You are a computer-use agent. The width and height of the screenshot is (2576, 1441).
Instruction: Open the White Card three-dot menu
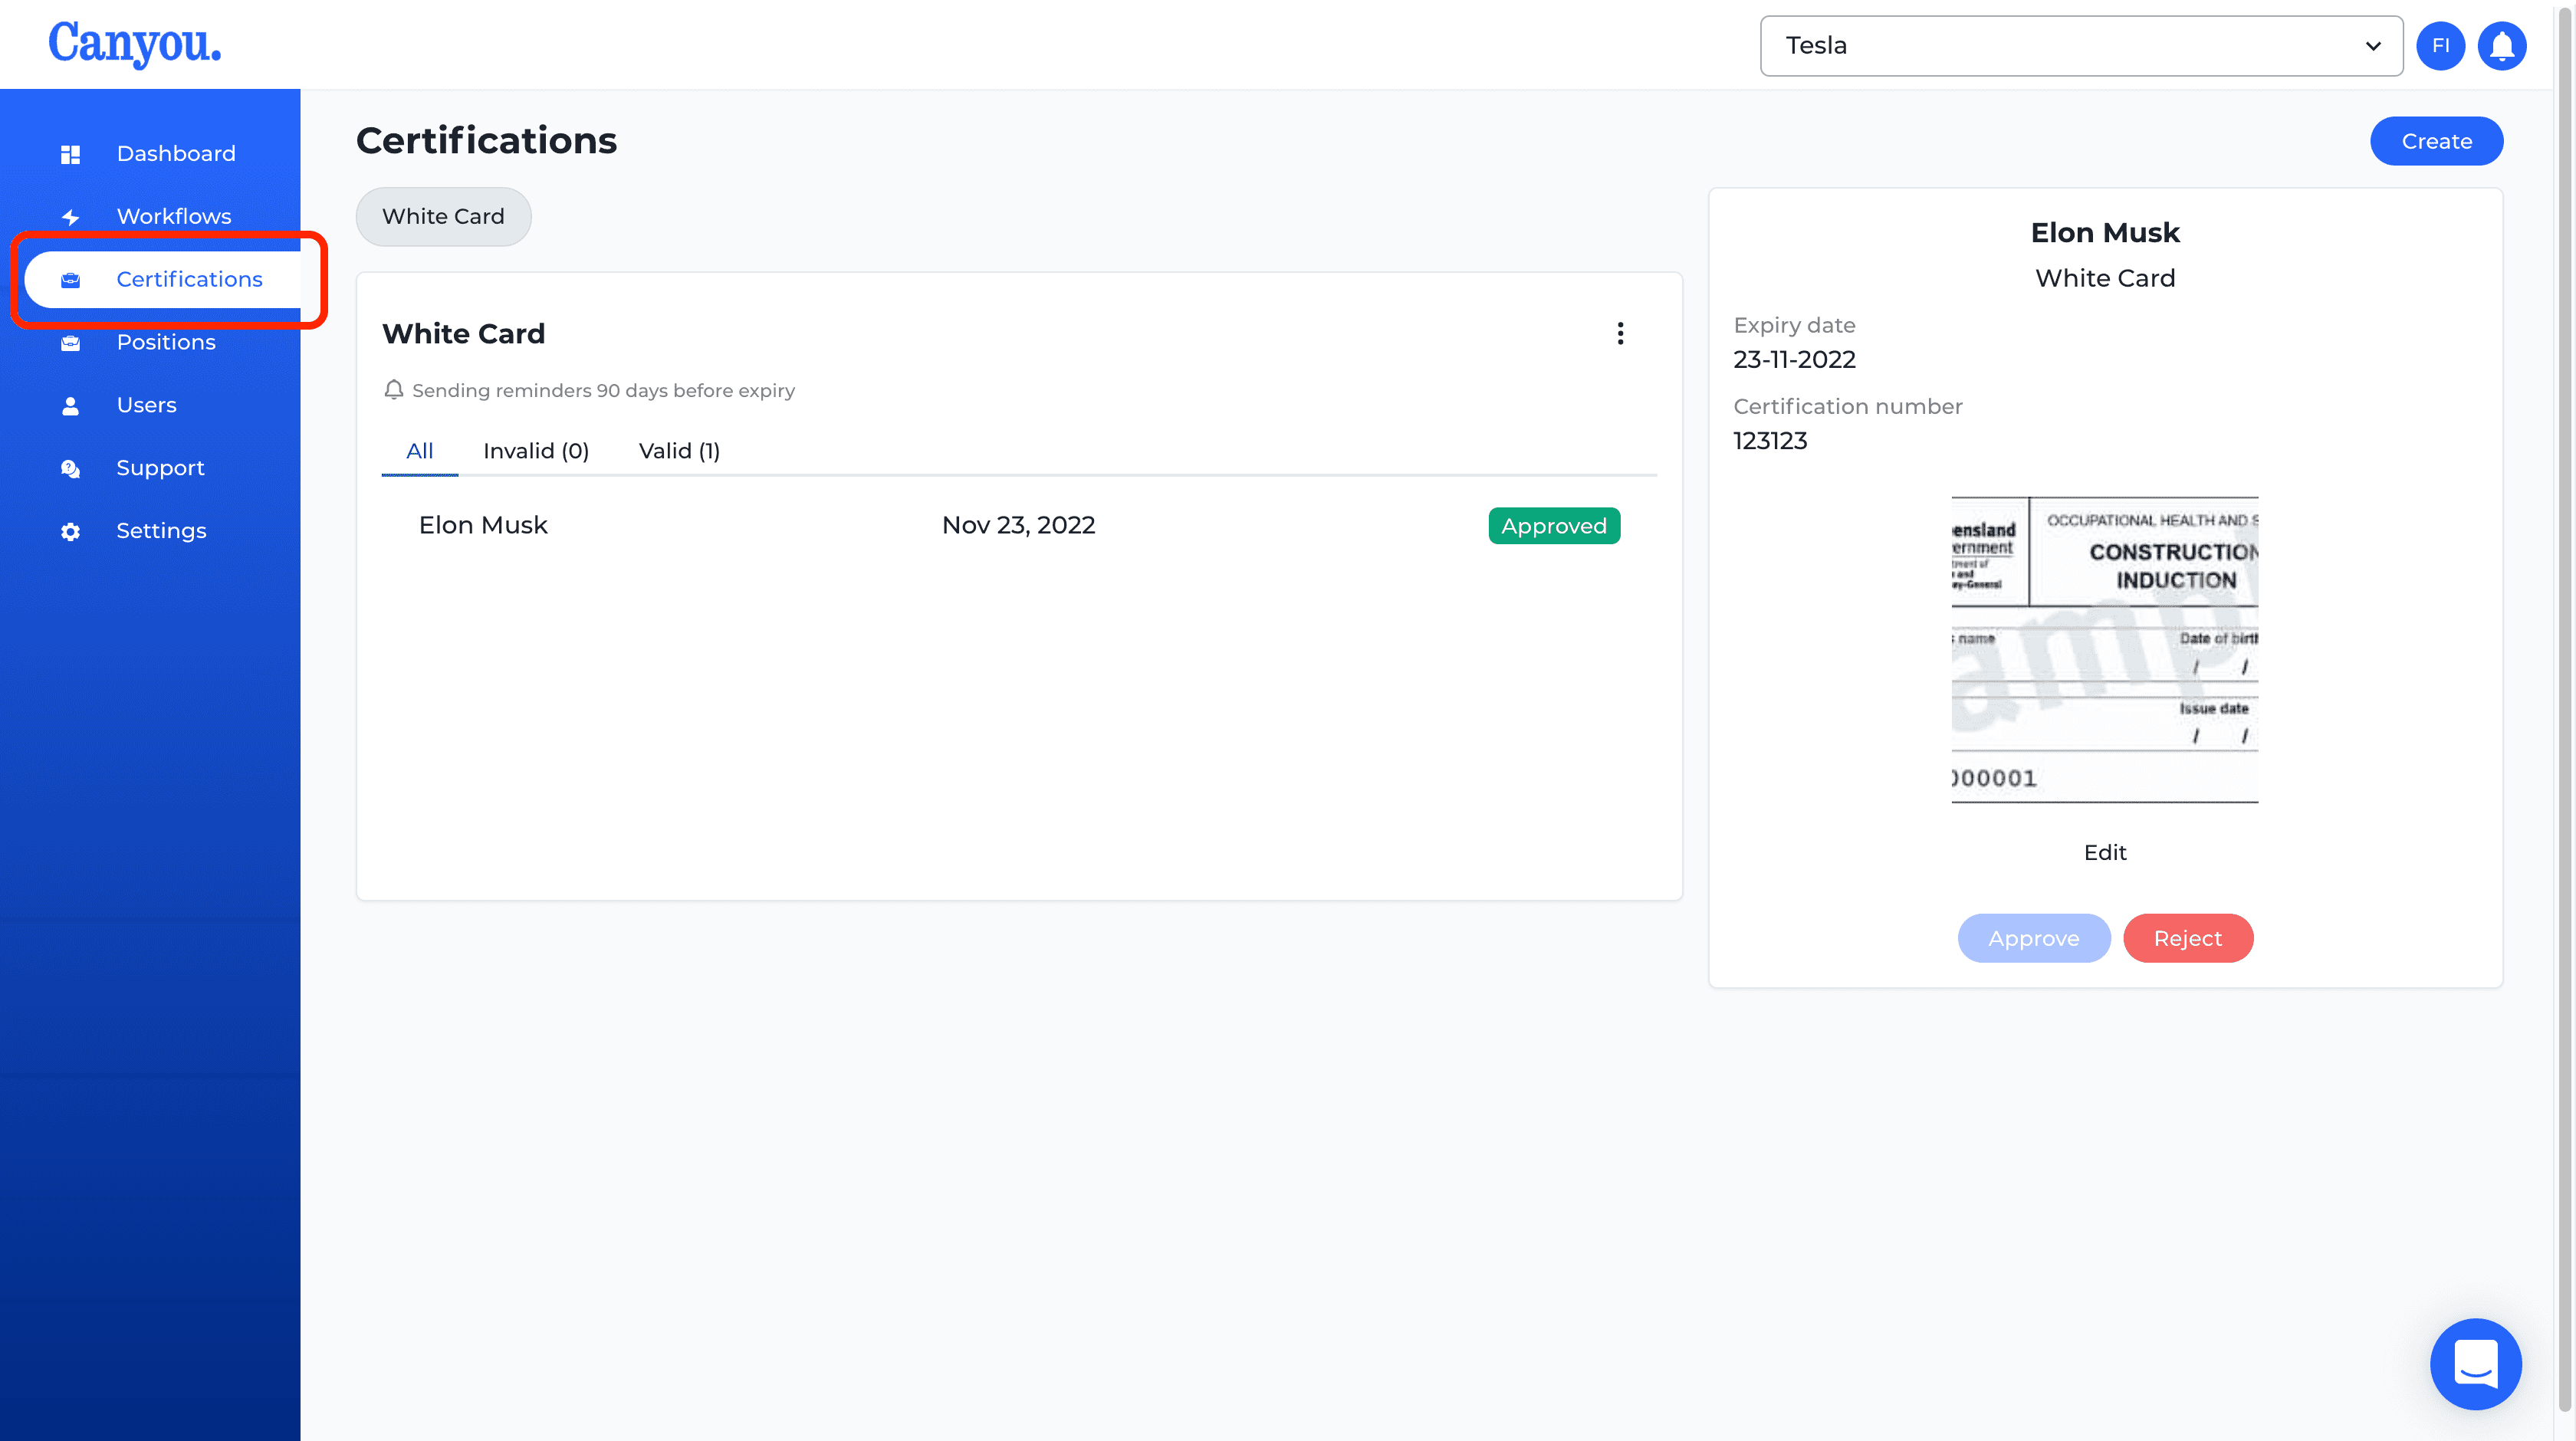pyautogui.click(x=1620, y=334)
